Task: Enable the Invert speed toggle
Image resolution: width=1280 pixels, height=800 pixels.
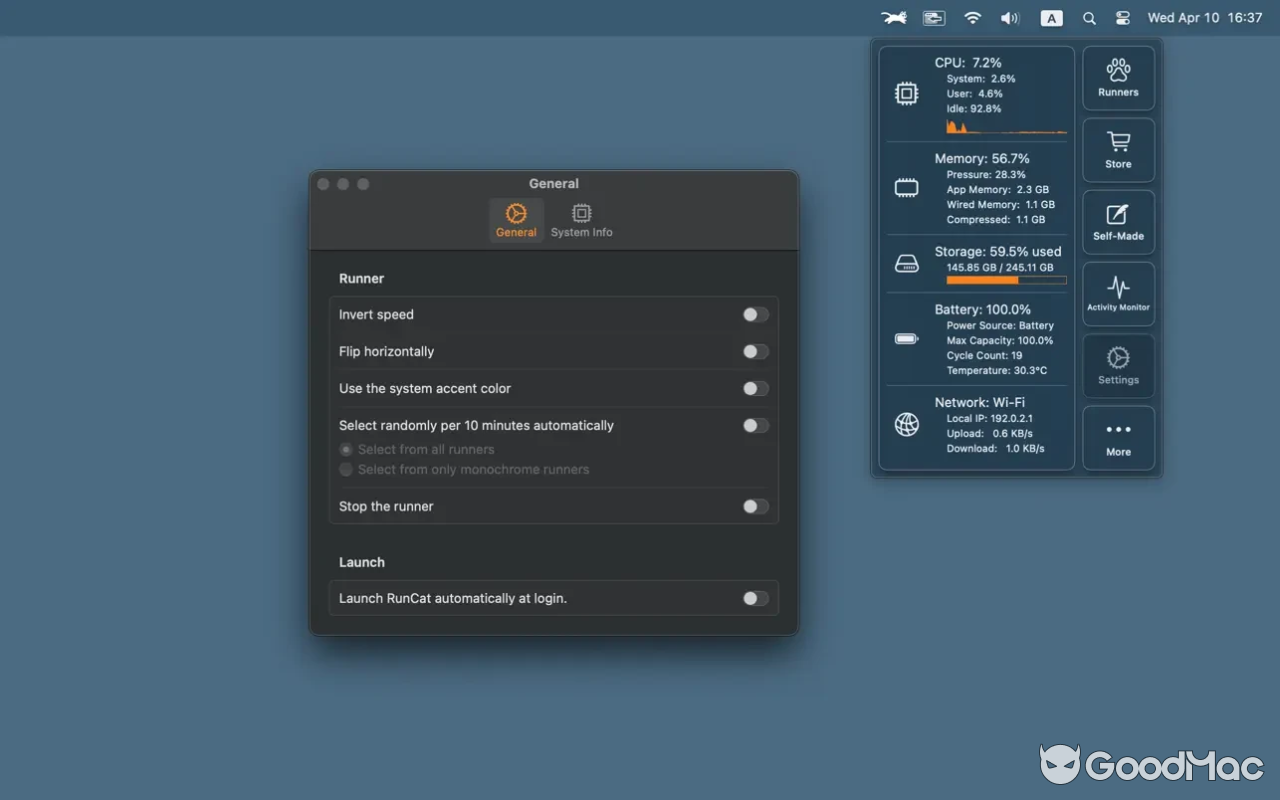Action: [x=755, y=314]
